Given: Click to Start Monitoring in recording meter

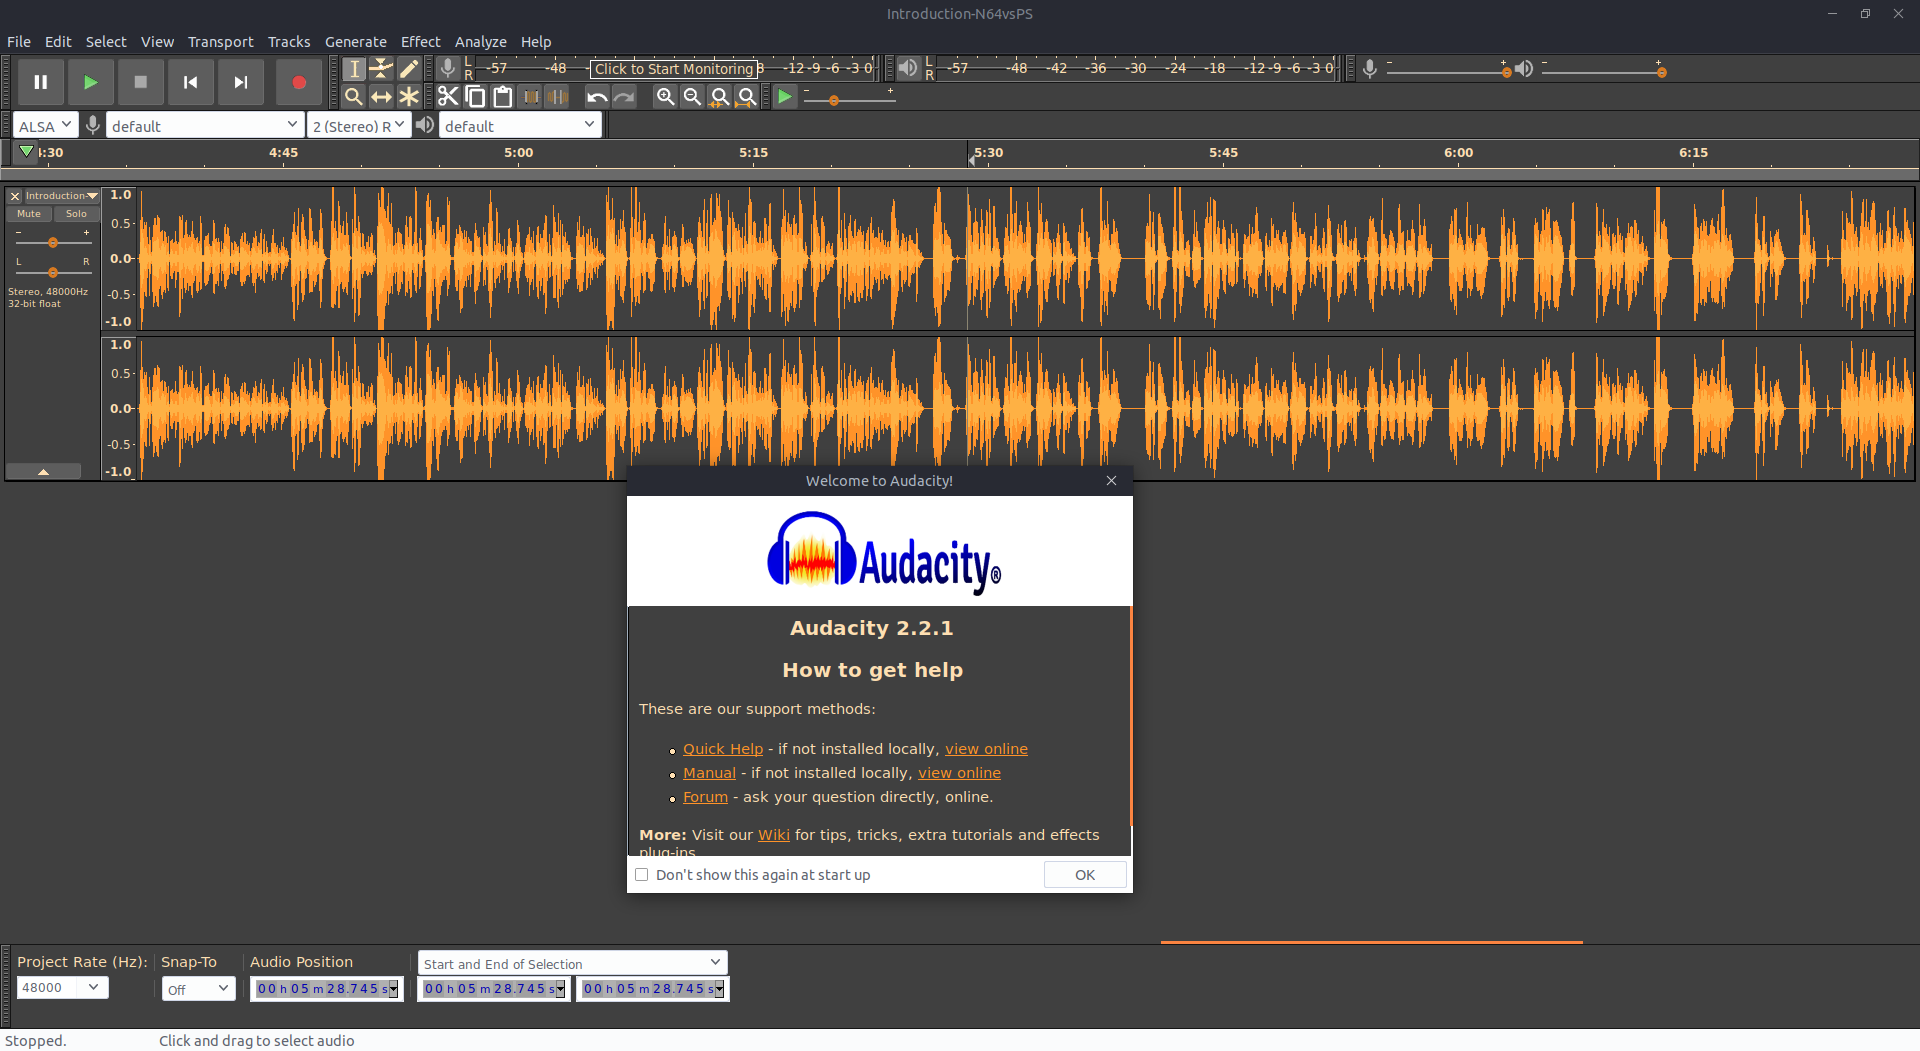Looking at the screenshot, I should (674, 69).
